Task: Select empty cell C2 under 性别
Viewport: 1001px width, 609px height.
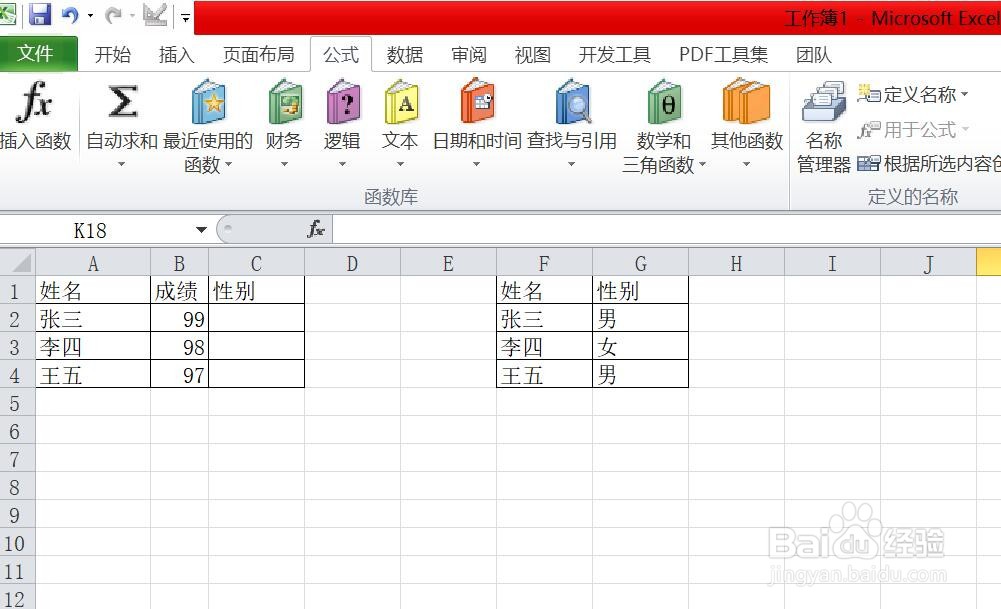Action: (x=257, y=319)
